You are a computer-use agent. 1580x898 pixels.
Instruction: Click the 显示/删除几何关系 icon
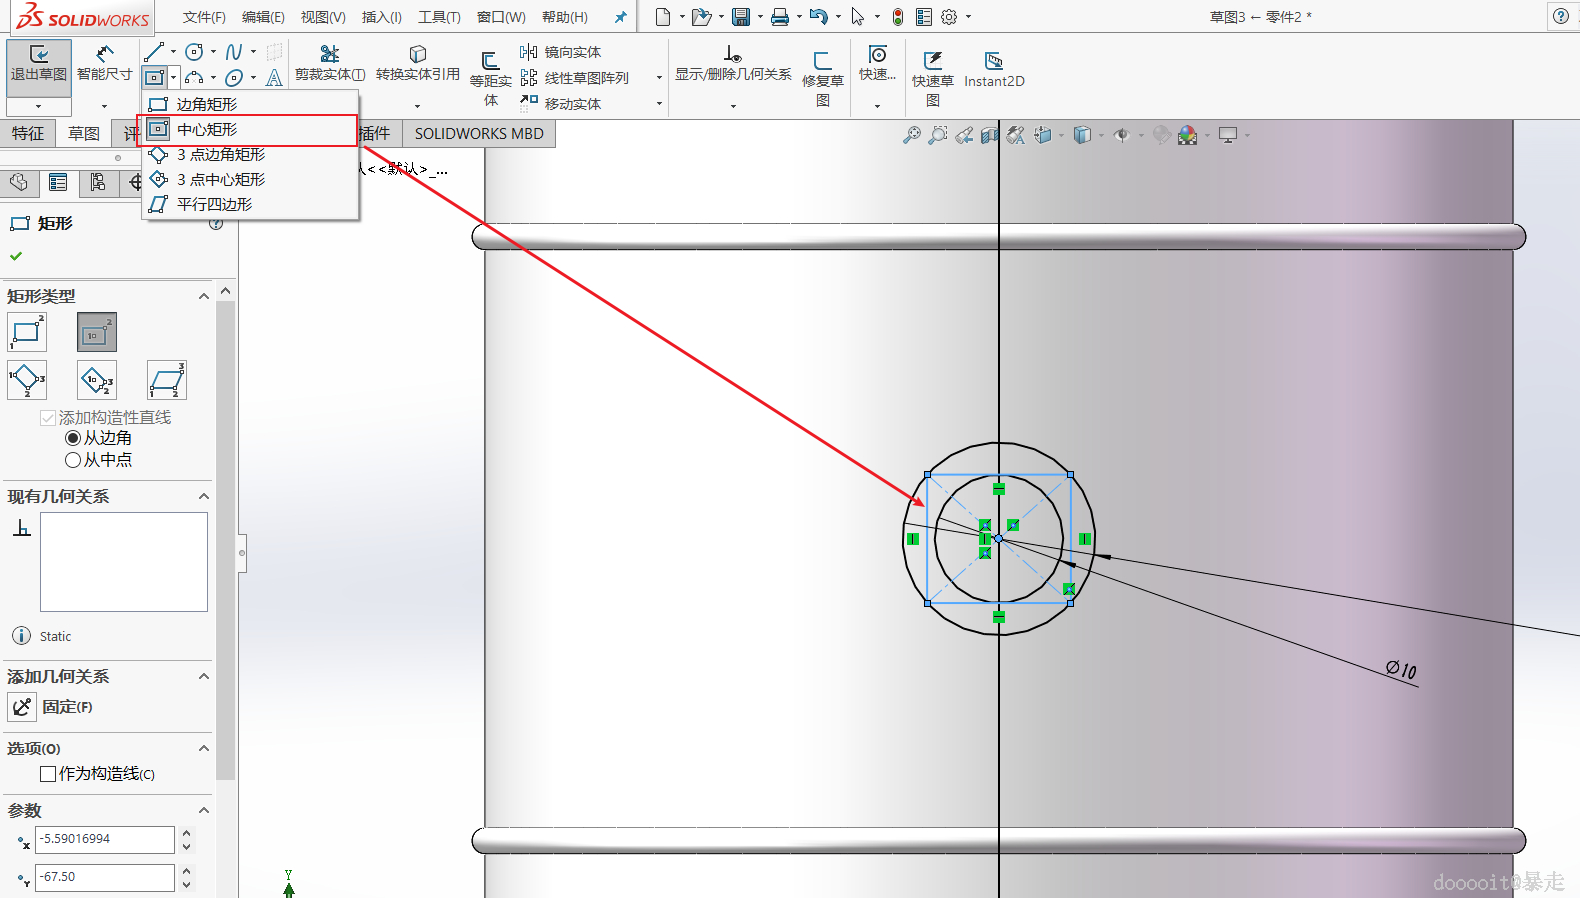pos(733,54)
